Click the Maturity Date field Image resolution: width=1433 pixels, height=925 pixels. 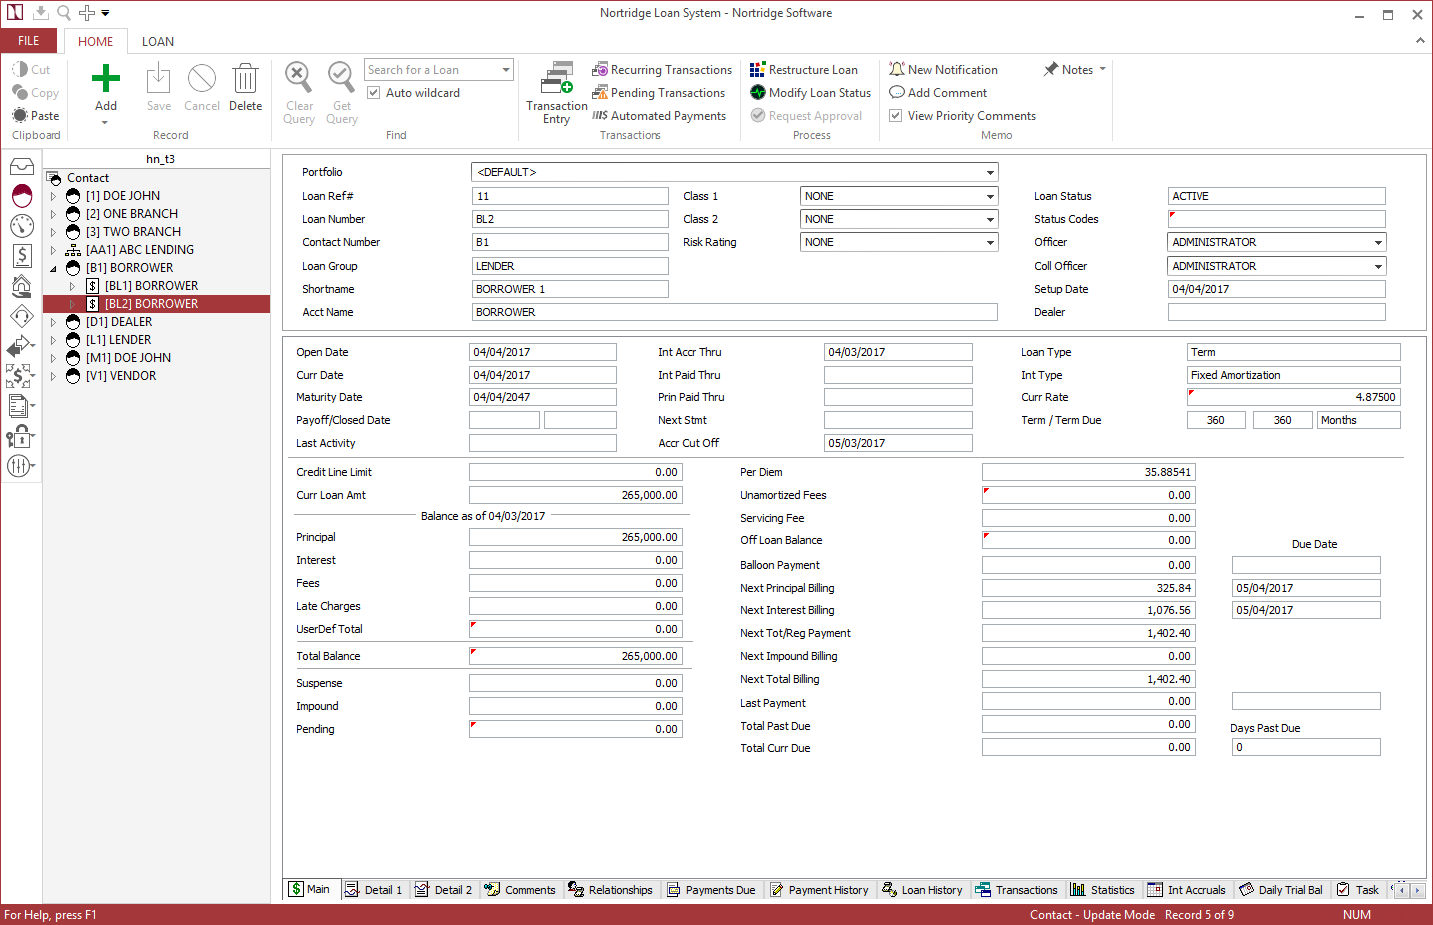(x=543, y=397)
